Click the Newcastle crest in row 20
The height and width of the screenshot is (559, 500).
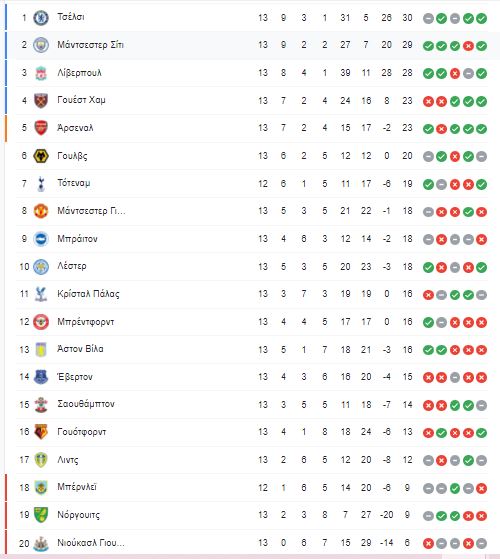[x=41, y=543]
